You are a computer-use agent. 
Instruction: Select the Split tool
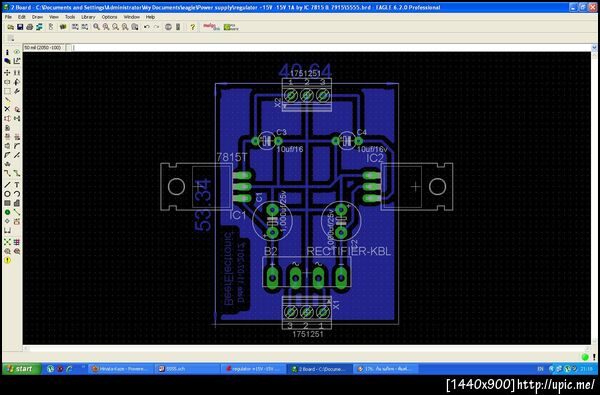coord(7,155)
